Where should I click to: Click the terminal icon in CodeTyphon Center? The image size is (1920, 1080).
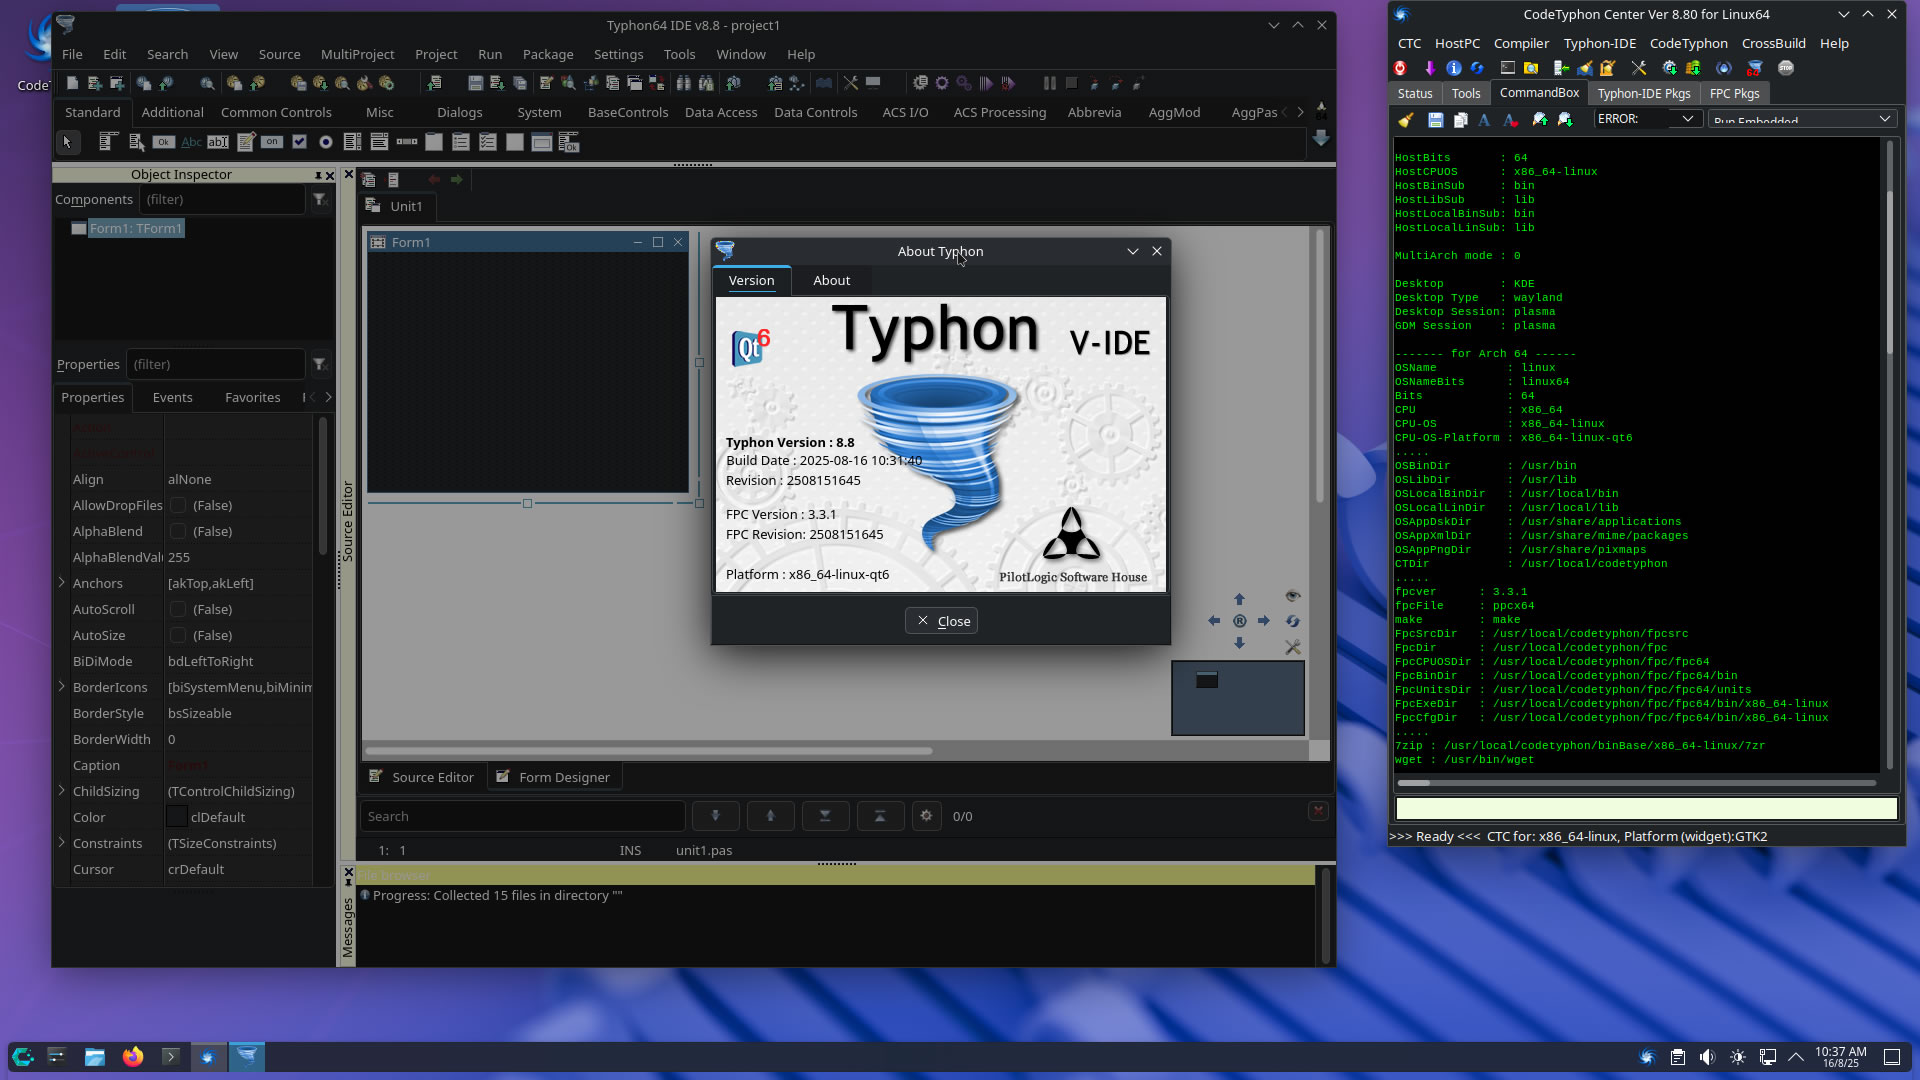[1508, 68]
